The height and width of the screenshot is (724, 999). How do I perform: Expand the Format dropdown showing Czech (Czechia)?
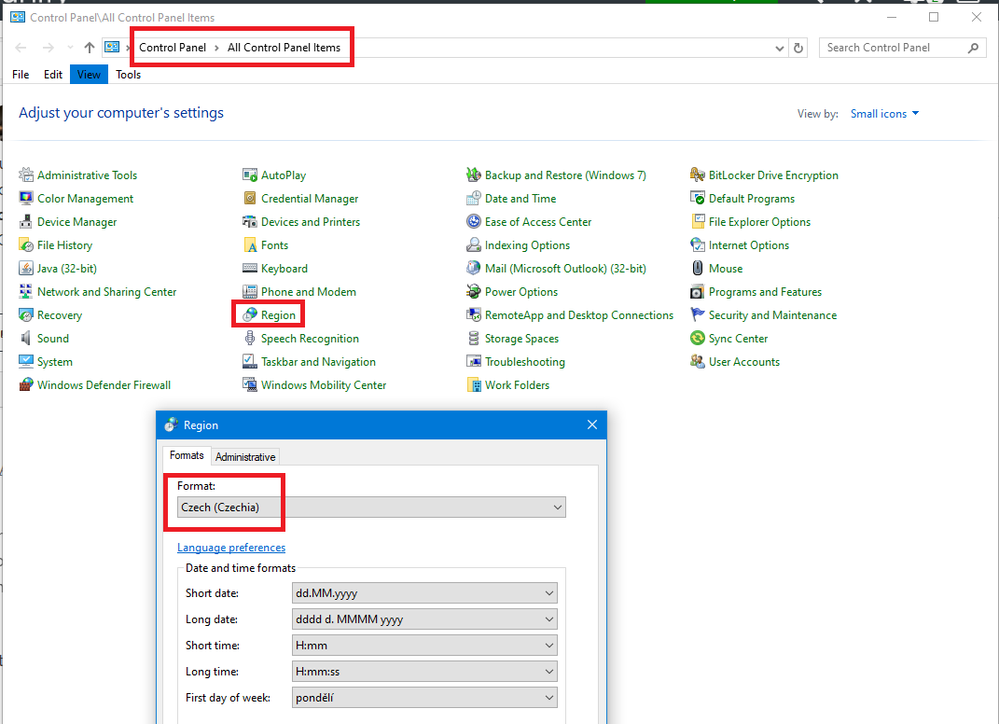(370, 508)
